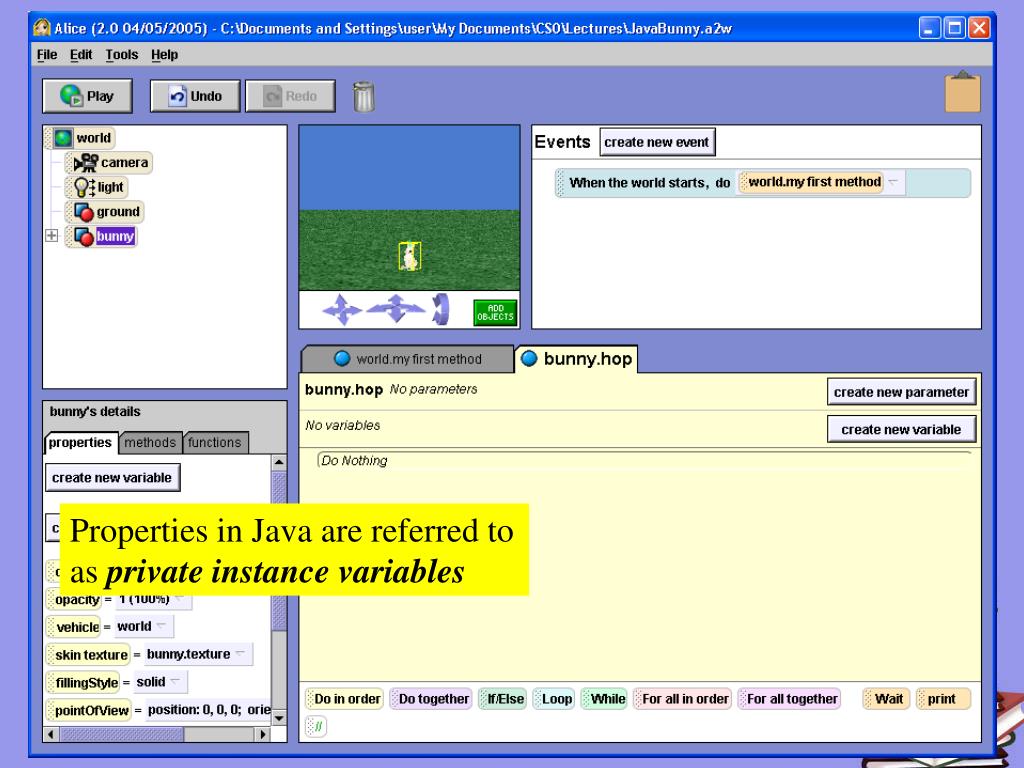Click the green ADD OBJECTS button
Image resolution: width=1024 pixels, height=768 pixels.
coord(494,312)
